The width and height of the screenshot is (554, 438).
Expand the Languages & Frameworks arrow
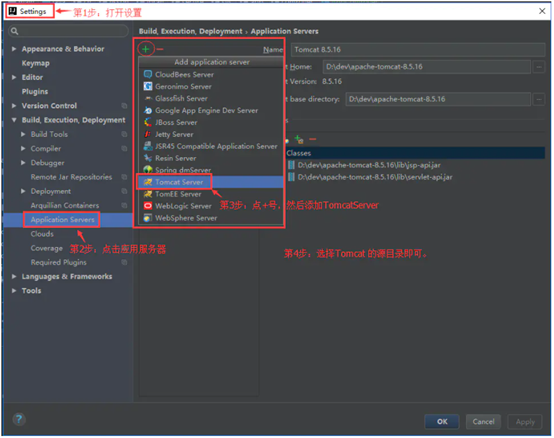coord(14,276)
